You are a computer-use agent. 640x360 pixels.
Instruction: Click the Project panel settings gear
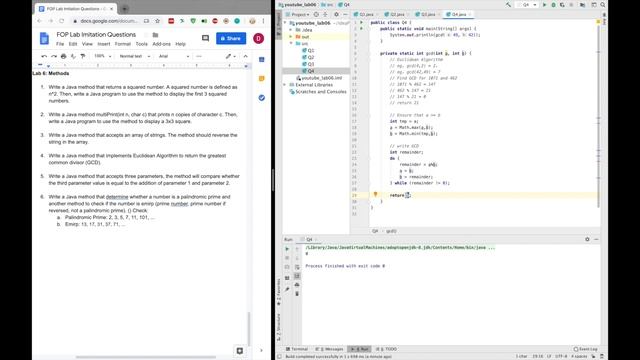[x=336, y=14]
